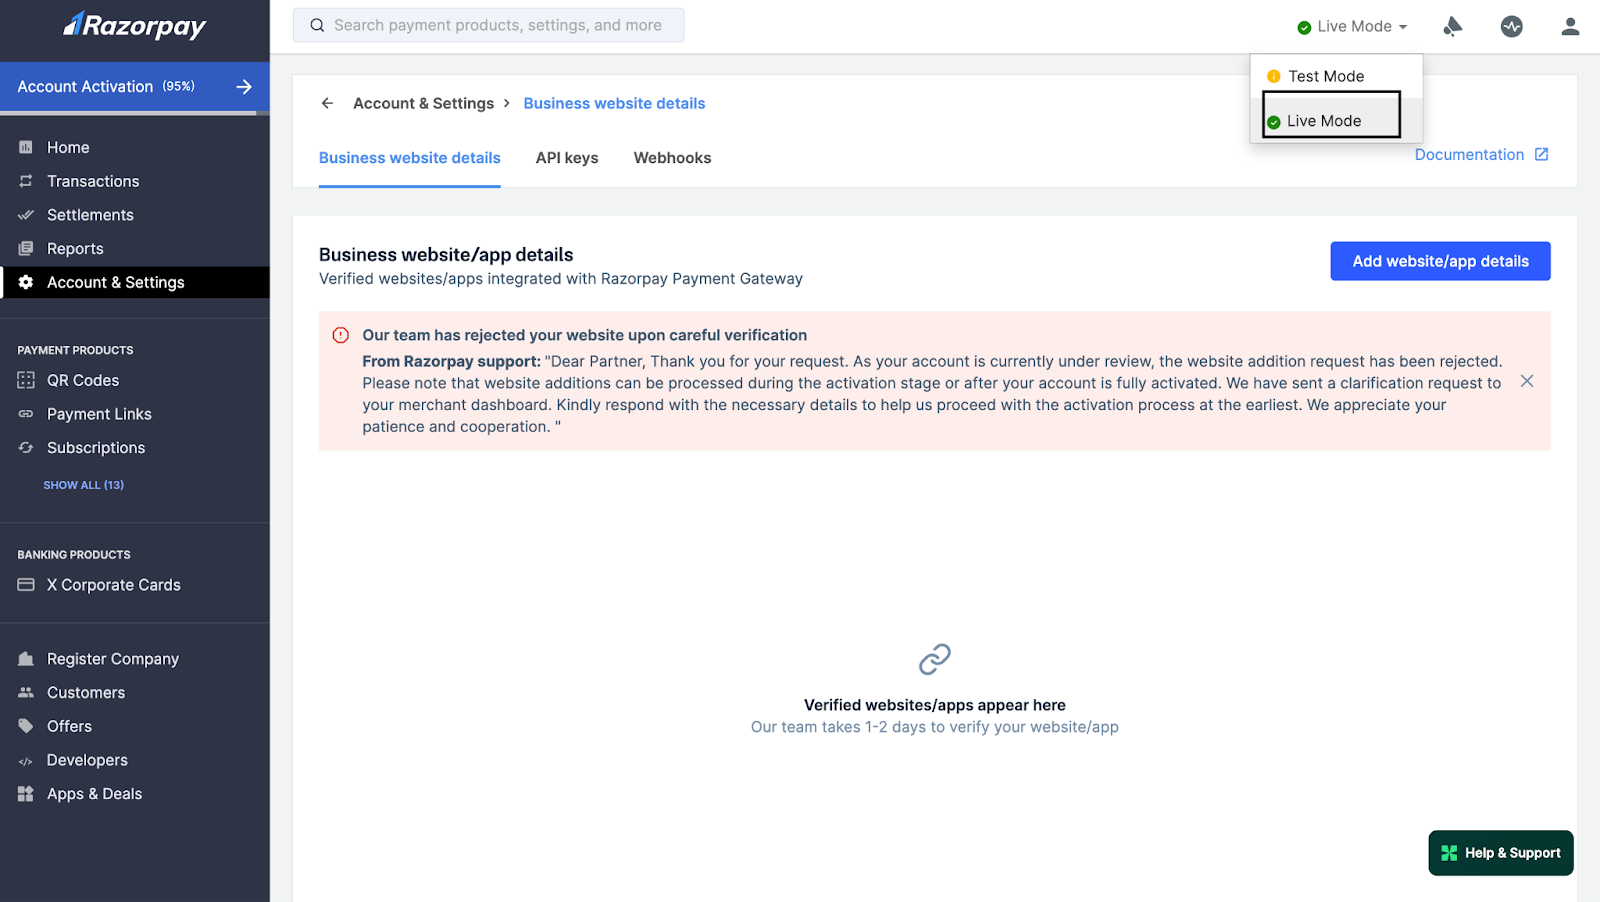Click 'Verified websites/apps appear here' text
The width and height of the screenshot is (1600, 902).
click(x=935, y=705)
